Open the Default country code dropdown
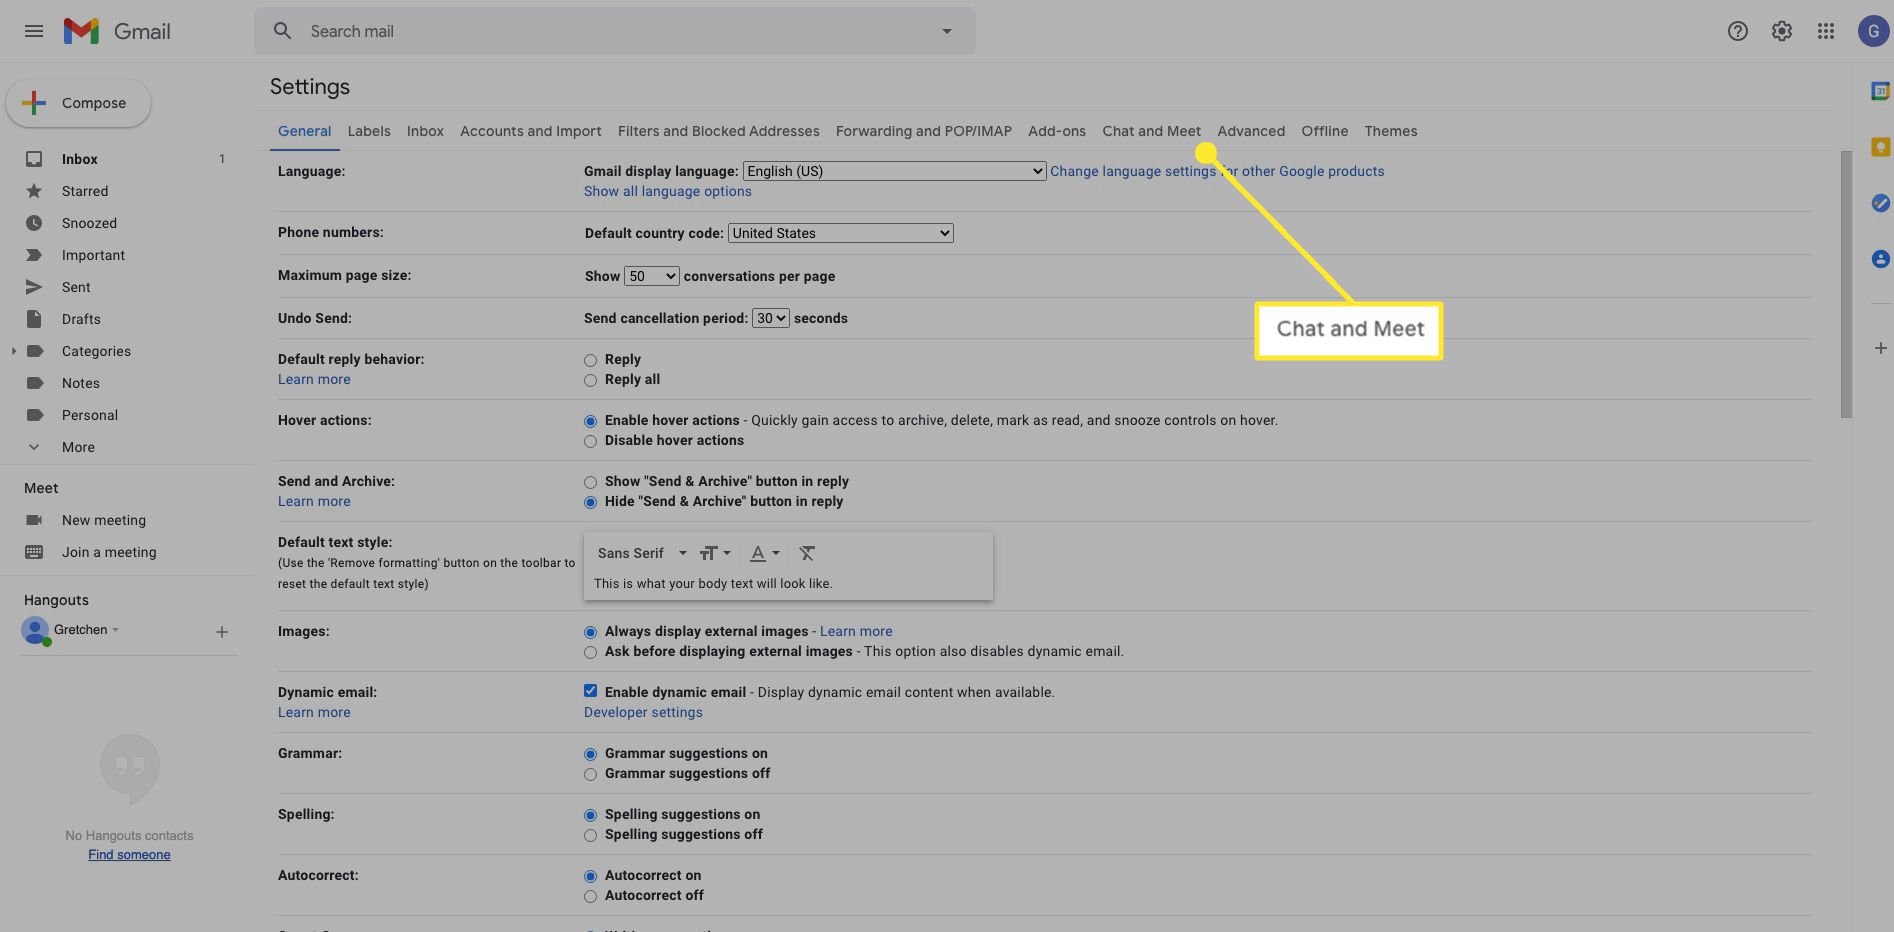Image resolution: width=1894 pixels, height=932 pixels. [840, 233]
